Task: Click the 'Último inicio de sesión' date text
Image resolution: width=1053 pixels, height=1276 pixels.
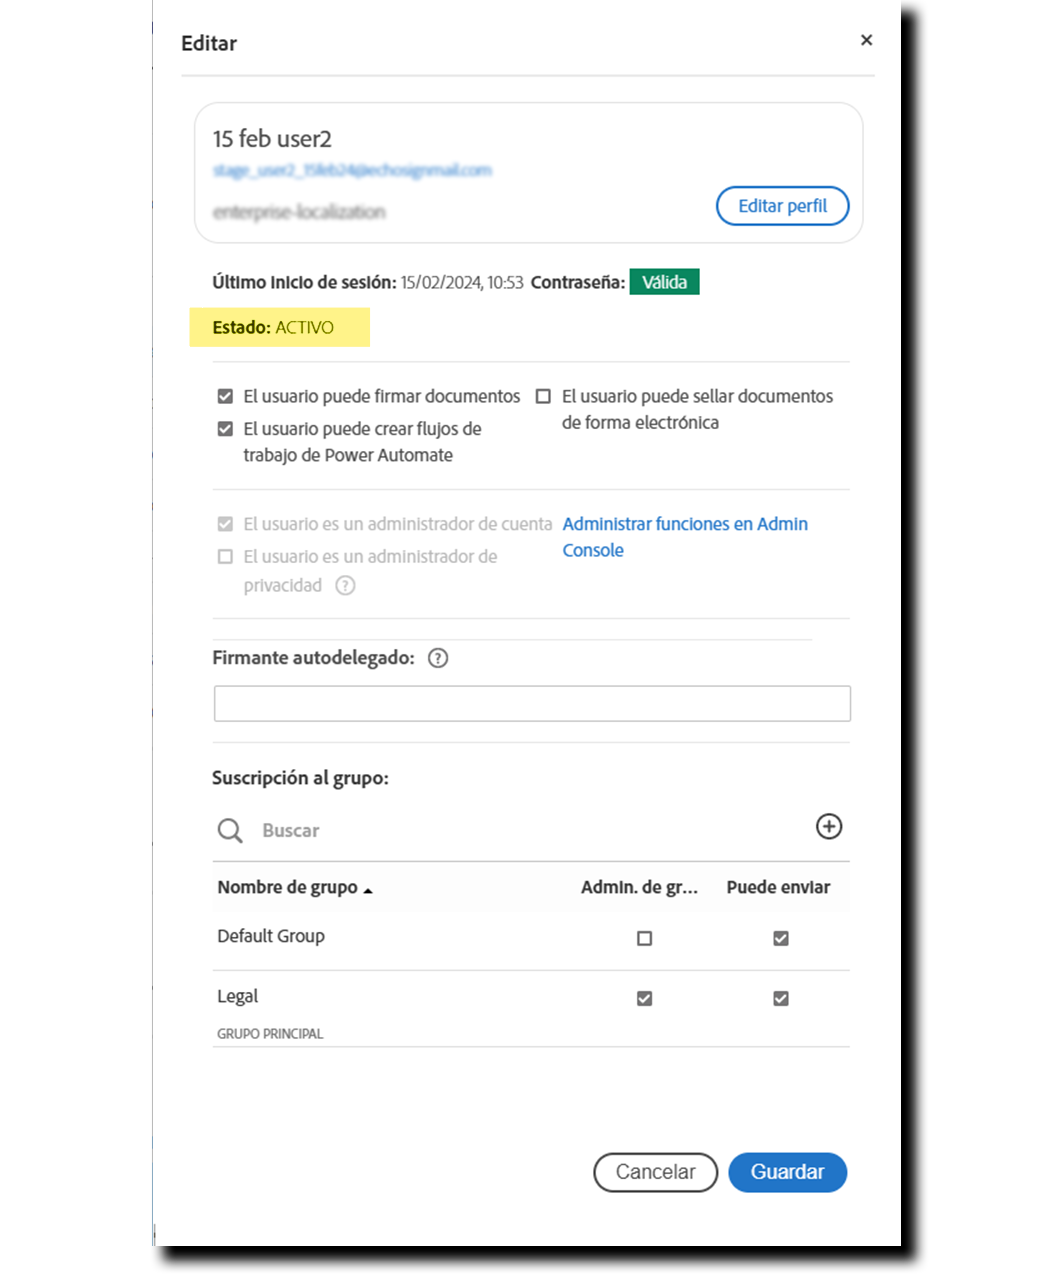Action: [x=462, y=282]
